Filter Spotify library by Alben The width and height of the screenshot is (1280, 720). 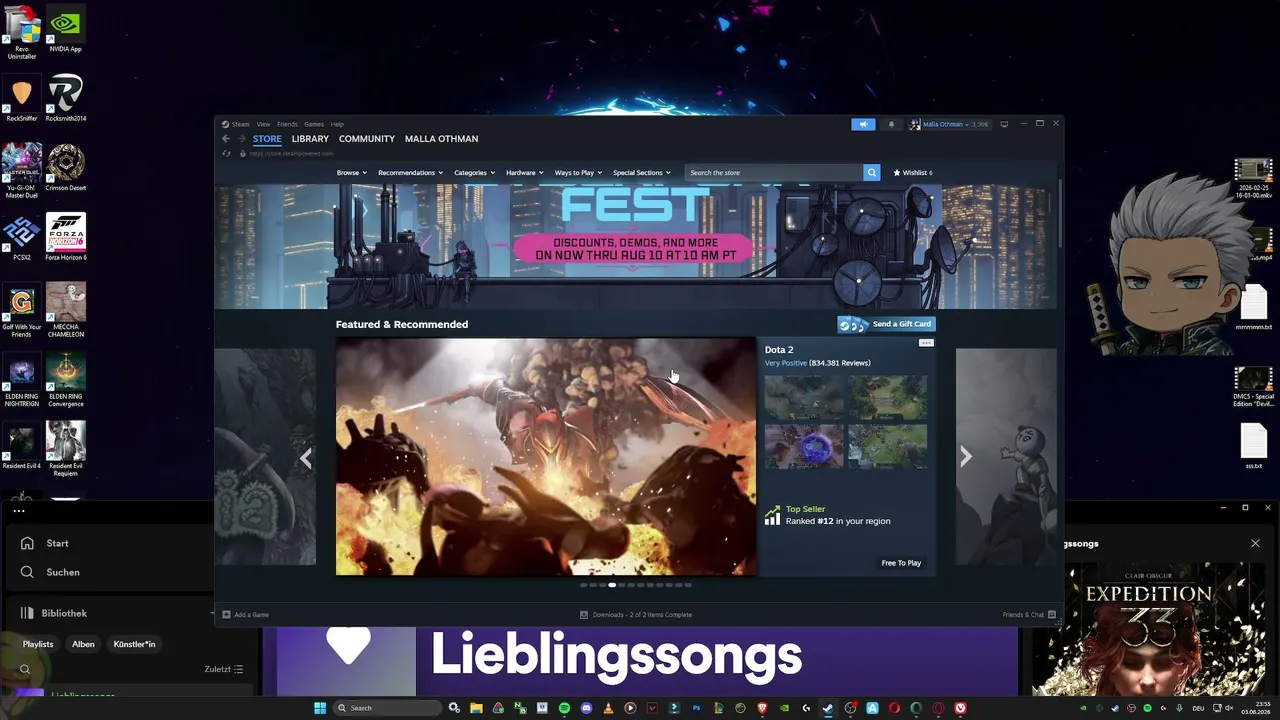point(83,644)
